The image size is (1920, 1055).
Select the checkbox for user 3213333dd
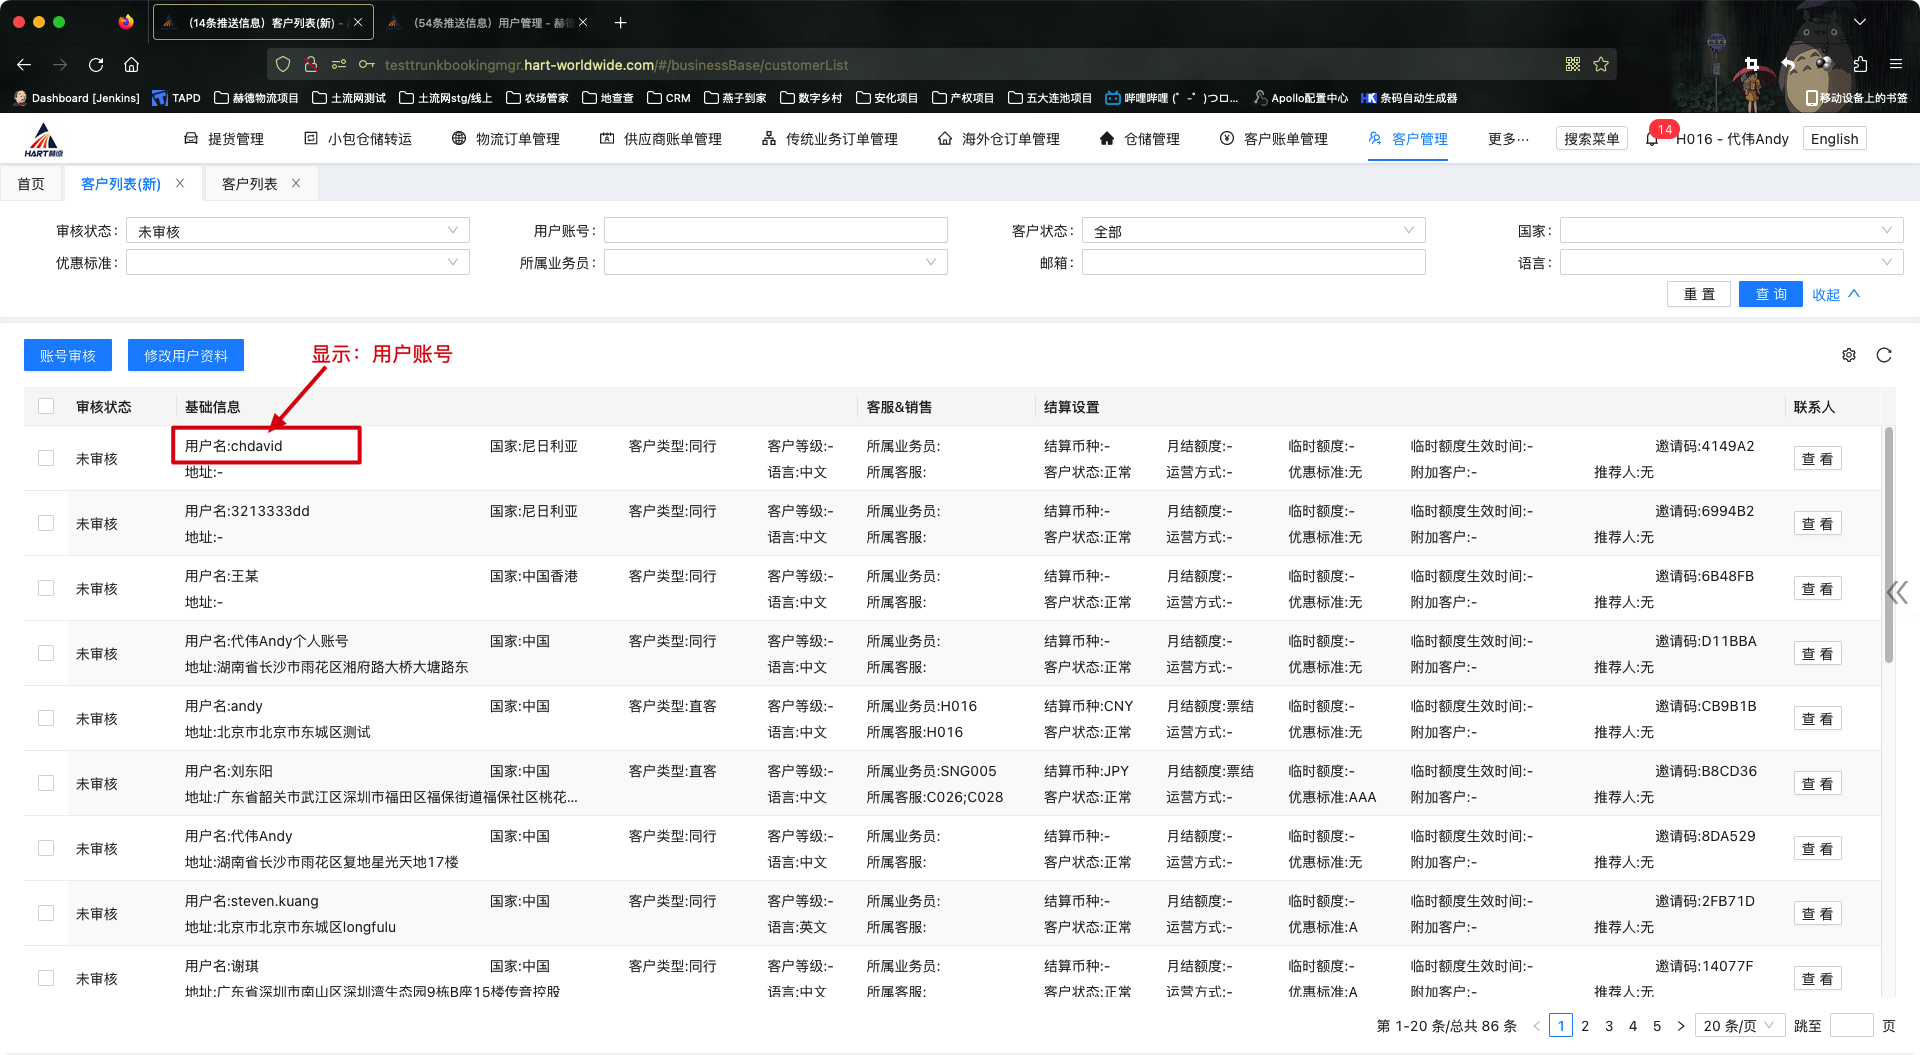click(46, 523)
